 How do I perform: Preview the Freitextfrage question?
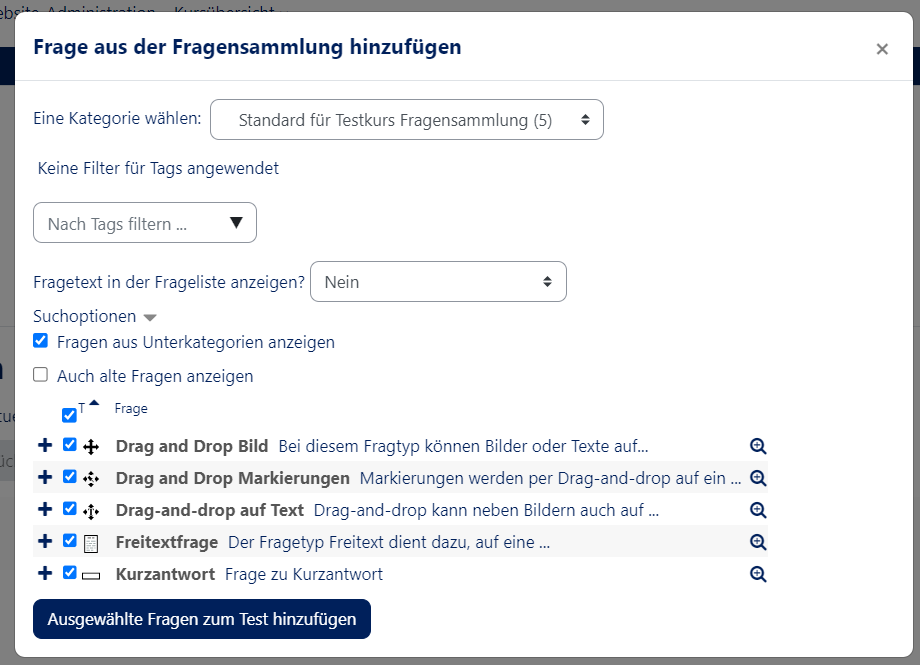coord(758,542)
